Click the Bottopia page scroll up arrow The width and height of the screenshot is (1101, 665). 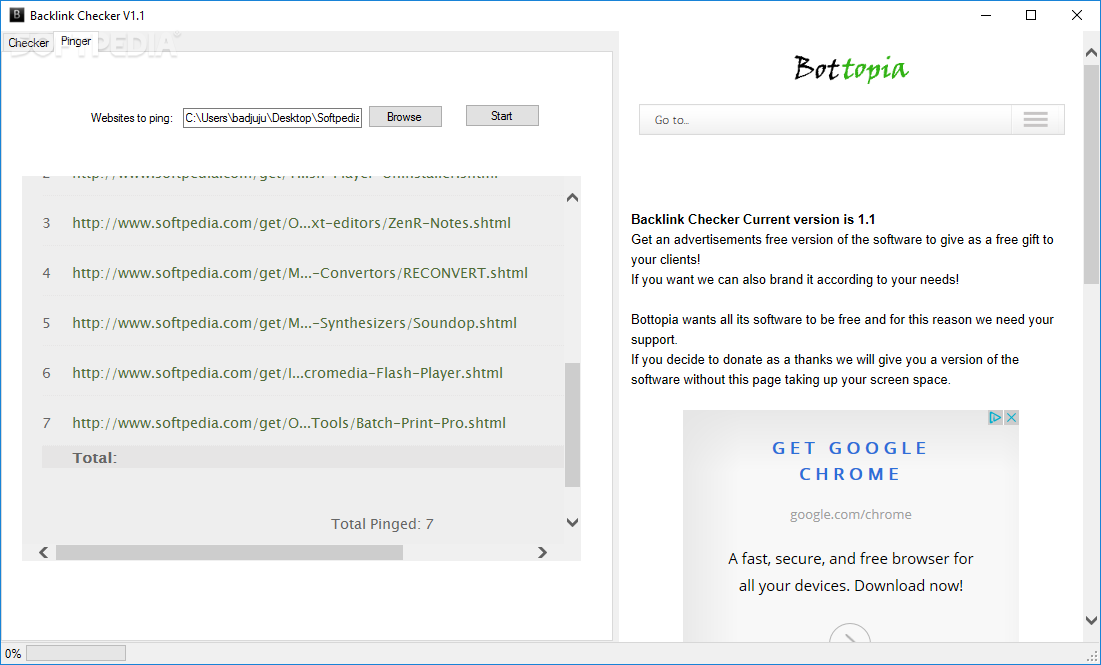coord(1091,53)
